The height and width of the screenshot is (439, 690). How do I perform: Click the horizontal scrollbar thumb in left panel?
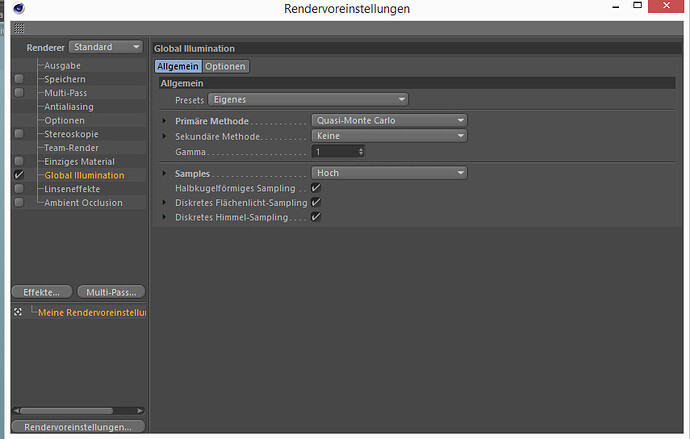(67, 411)
